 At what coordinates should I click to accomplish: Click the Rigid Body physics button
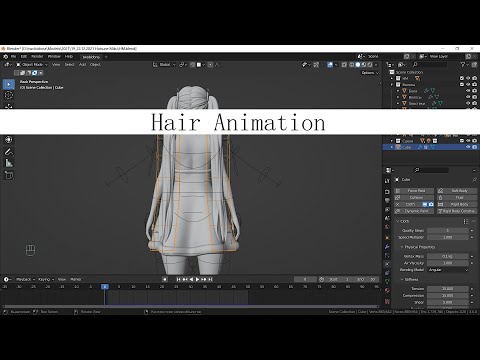[x=457, y=204]
